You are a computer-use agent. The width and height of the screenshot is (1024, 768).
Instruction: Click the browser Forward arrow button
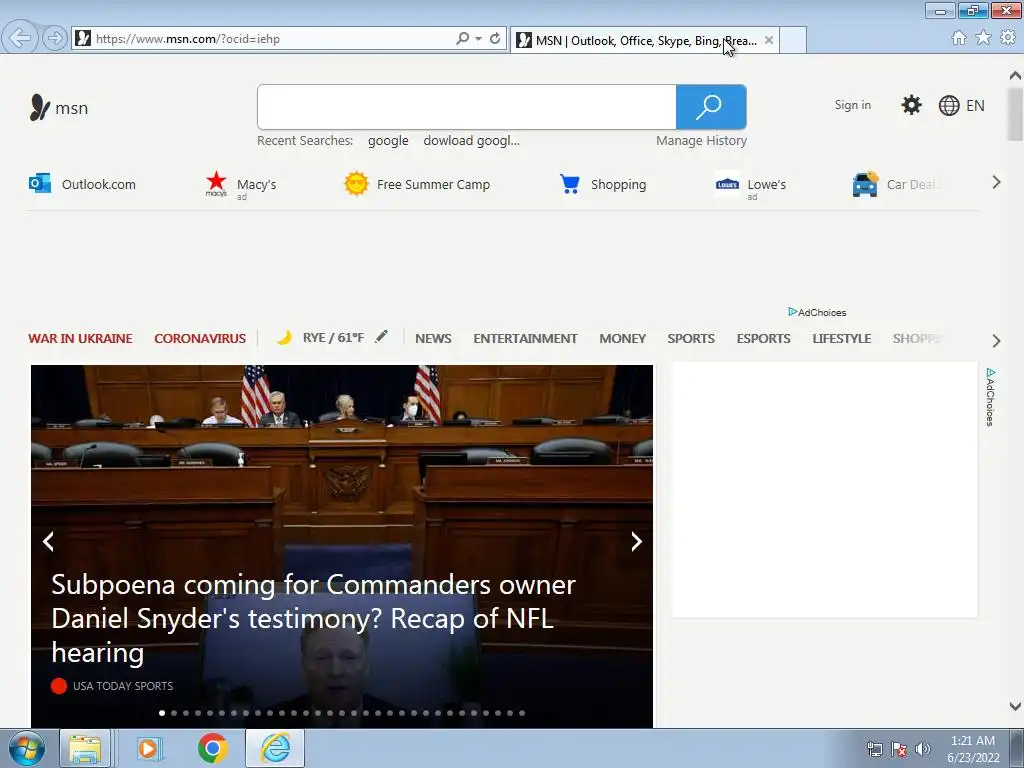pos(55,39)
